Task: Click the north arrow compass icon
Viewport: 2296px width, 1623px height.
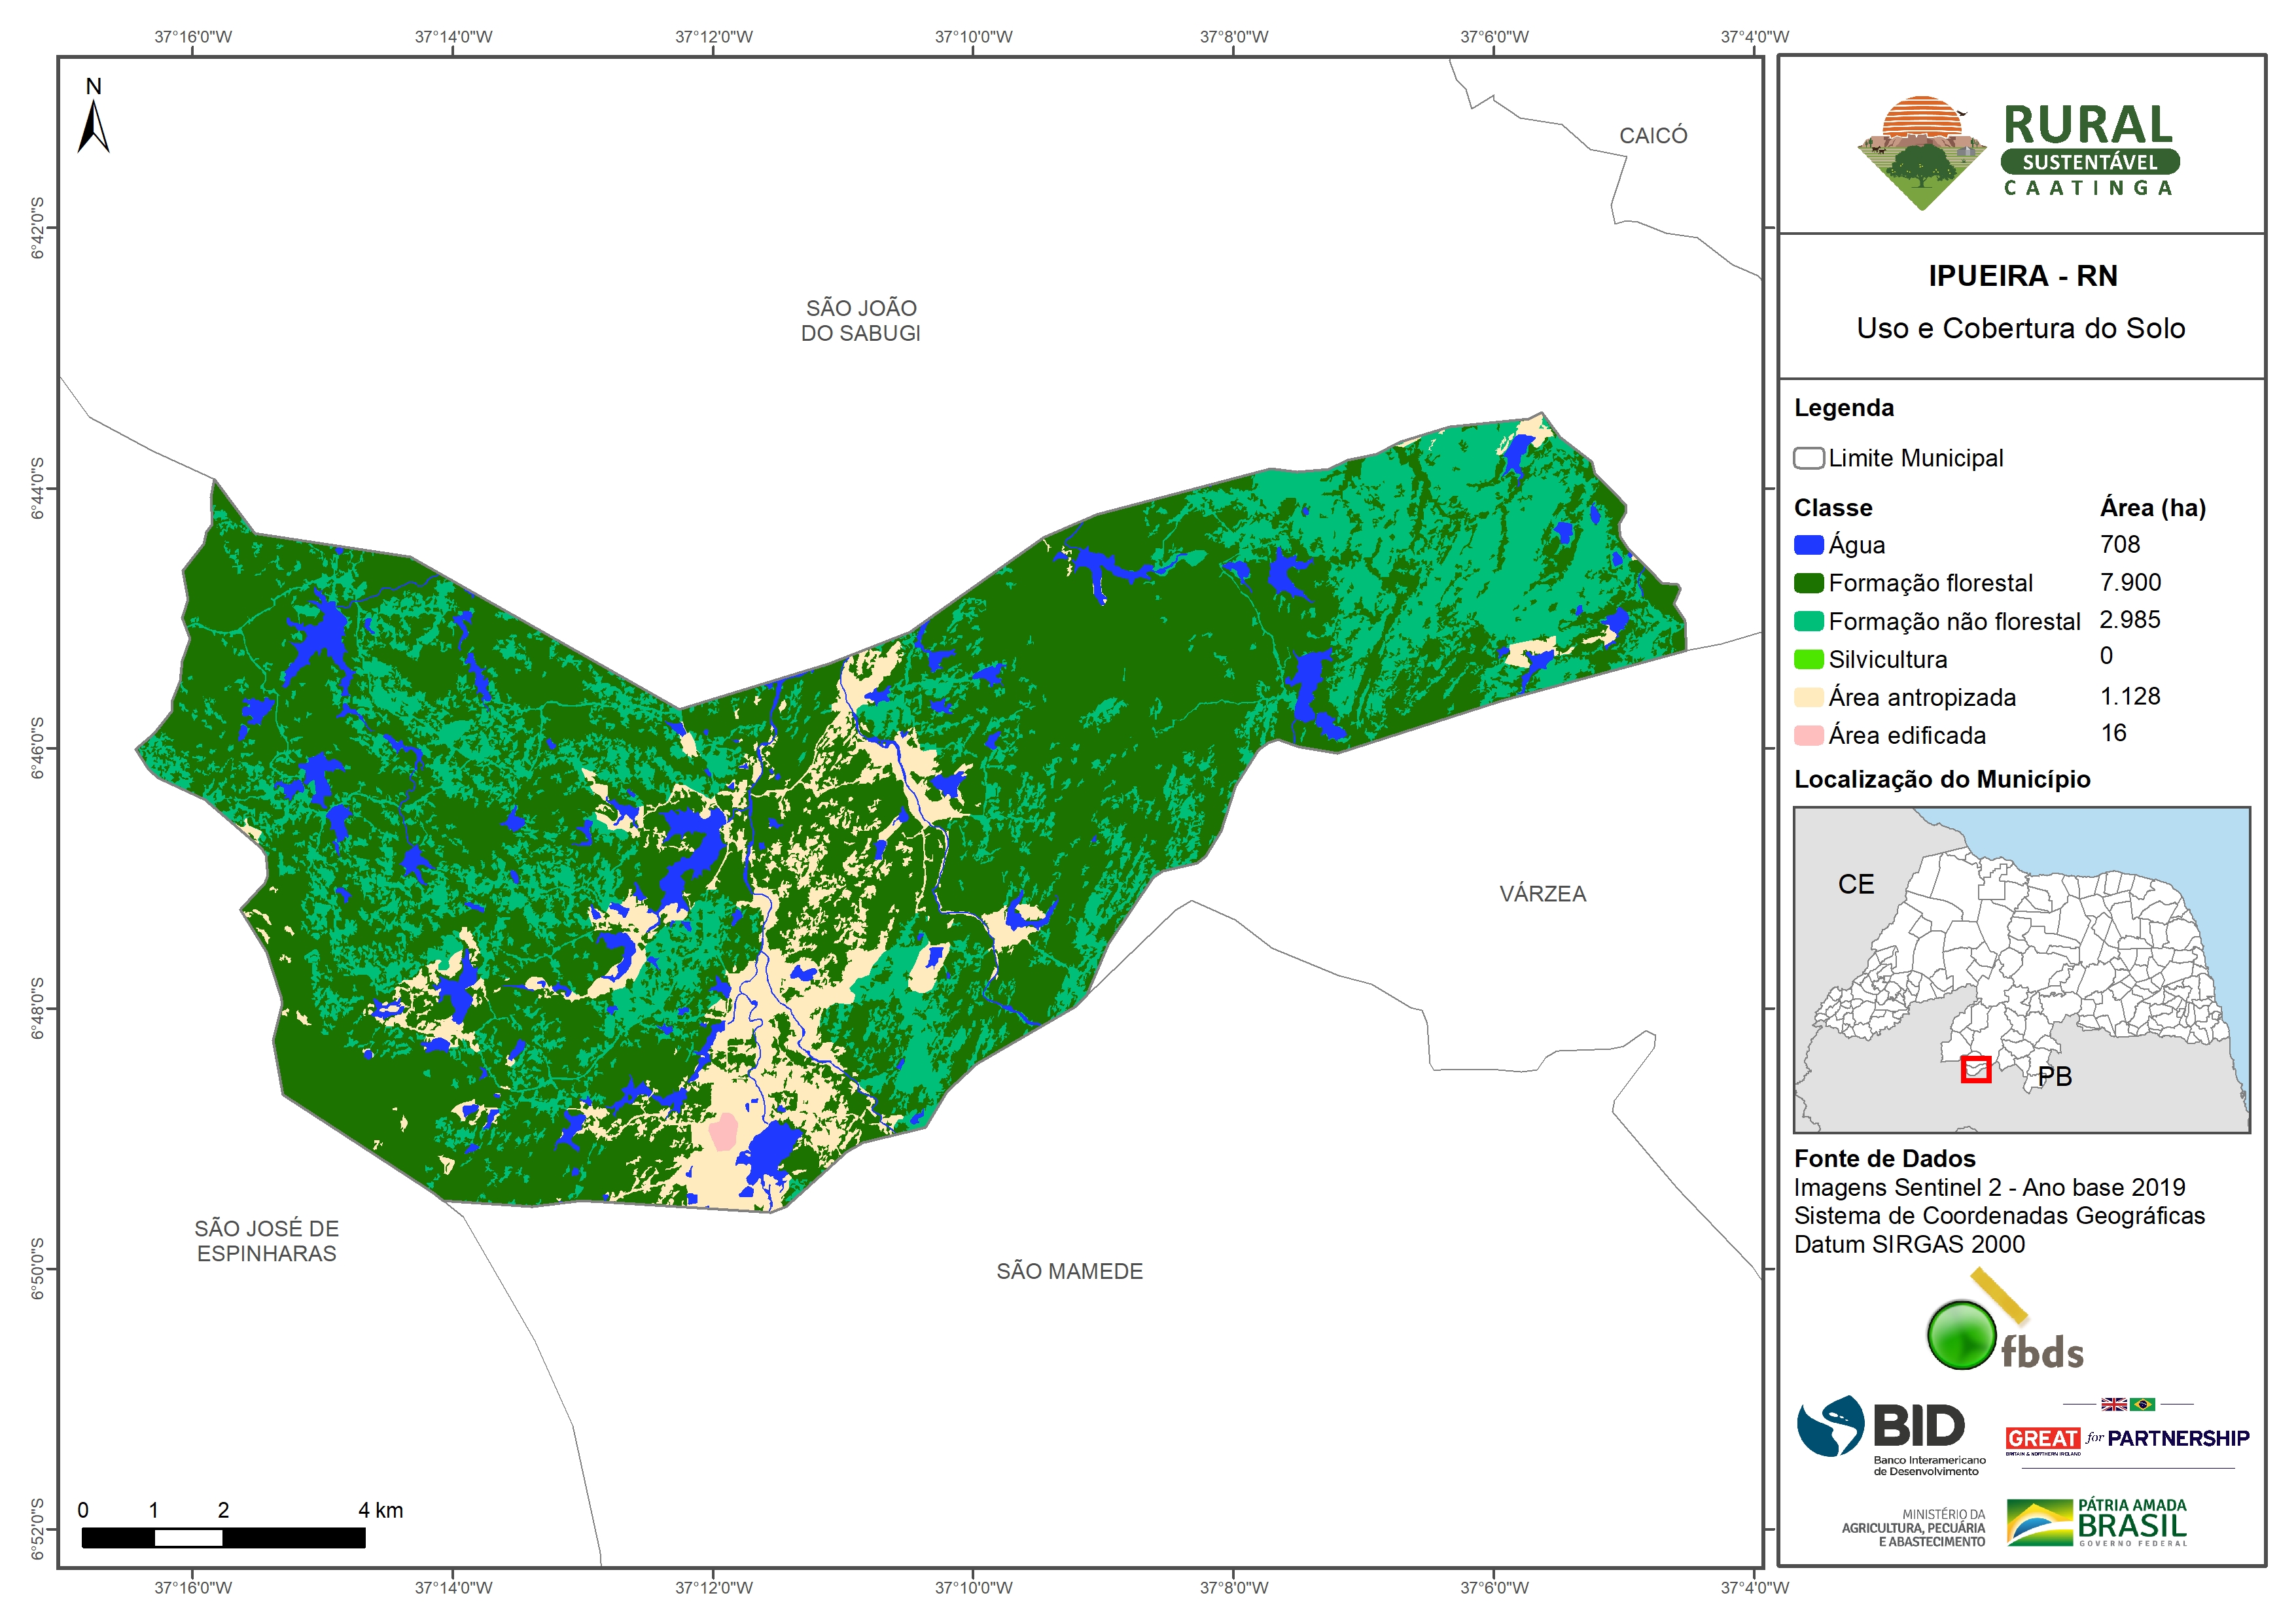Action: coord(93,127)
